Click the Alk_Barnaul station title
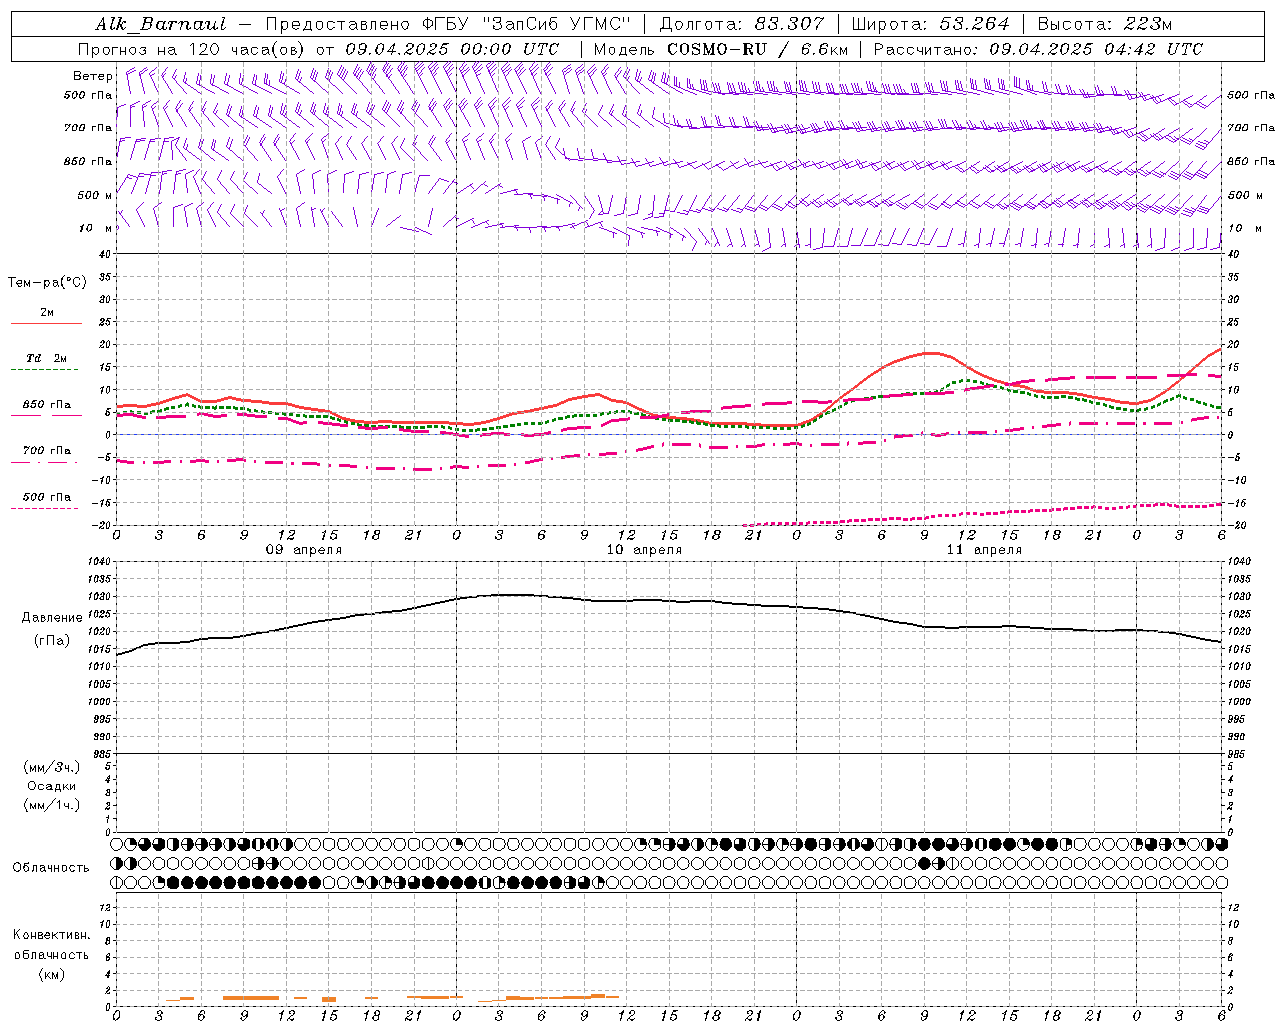The height and width of the screenshot is (1024, 1280). pyautogui.click(x=161, y=24)
